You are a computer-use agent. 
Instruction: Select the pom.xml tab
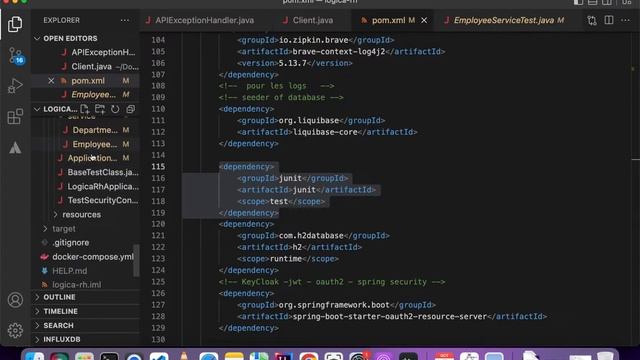(x=388, y=20)
